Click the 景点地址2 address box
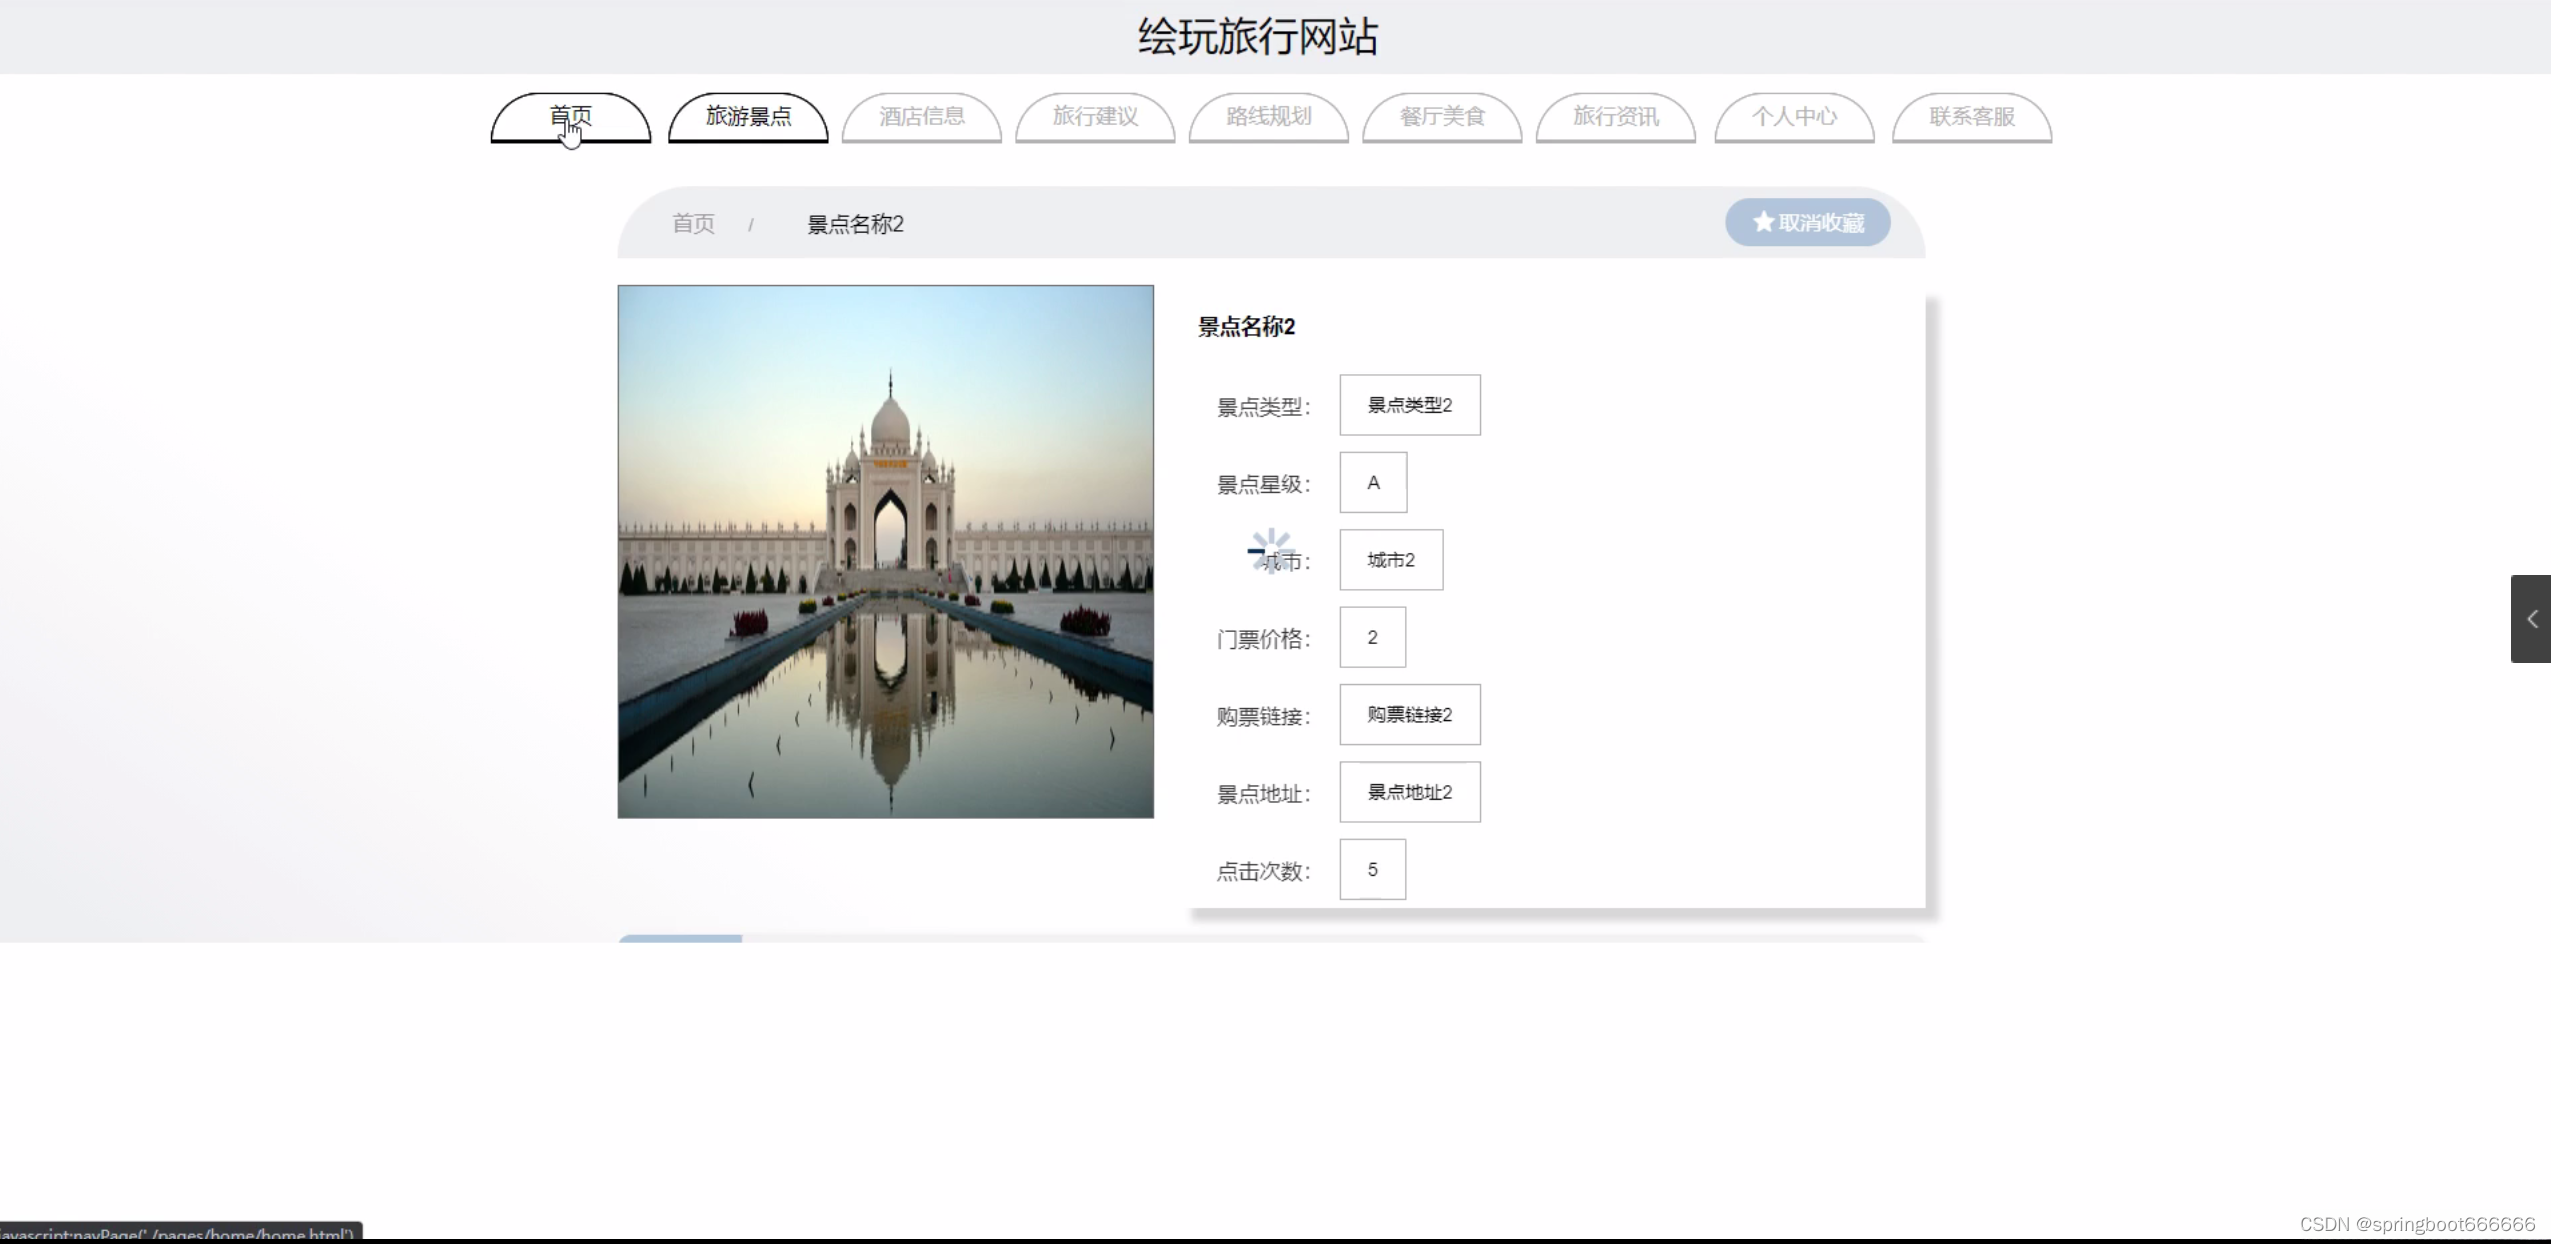The width and height of the screenshot is (2551, 1244). (x=1410, y=792)
